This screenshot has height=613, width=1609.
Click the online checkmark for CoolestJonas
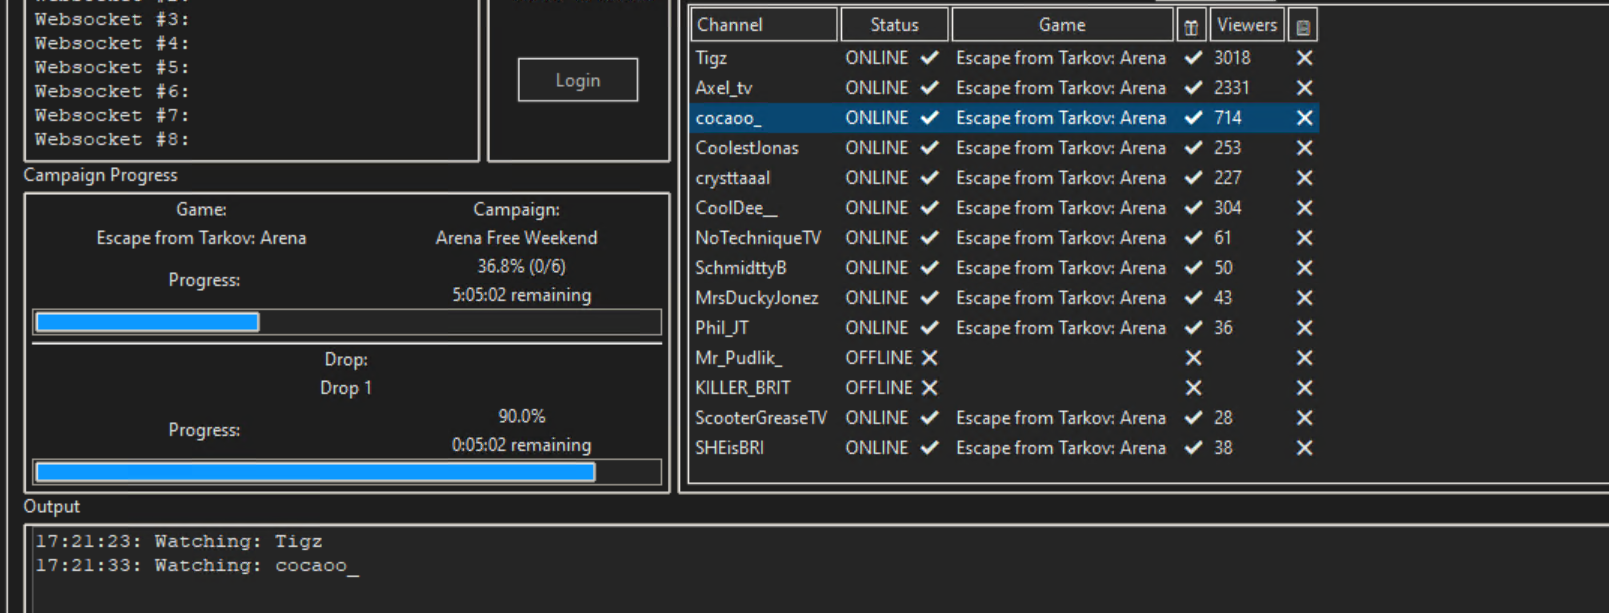930,148
